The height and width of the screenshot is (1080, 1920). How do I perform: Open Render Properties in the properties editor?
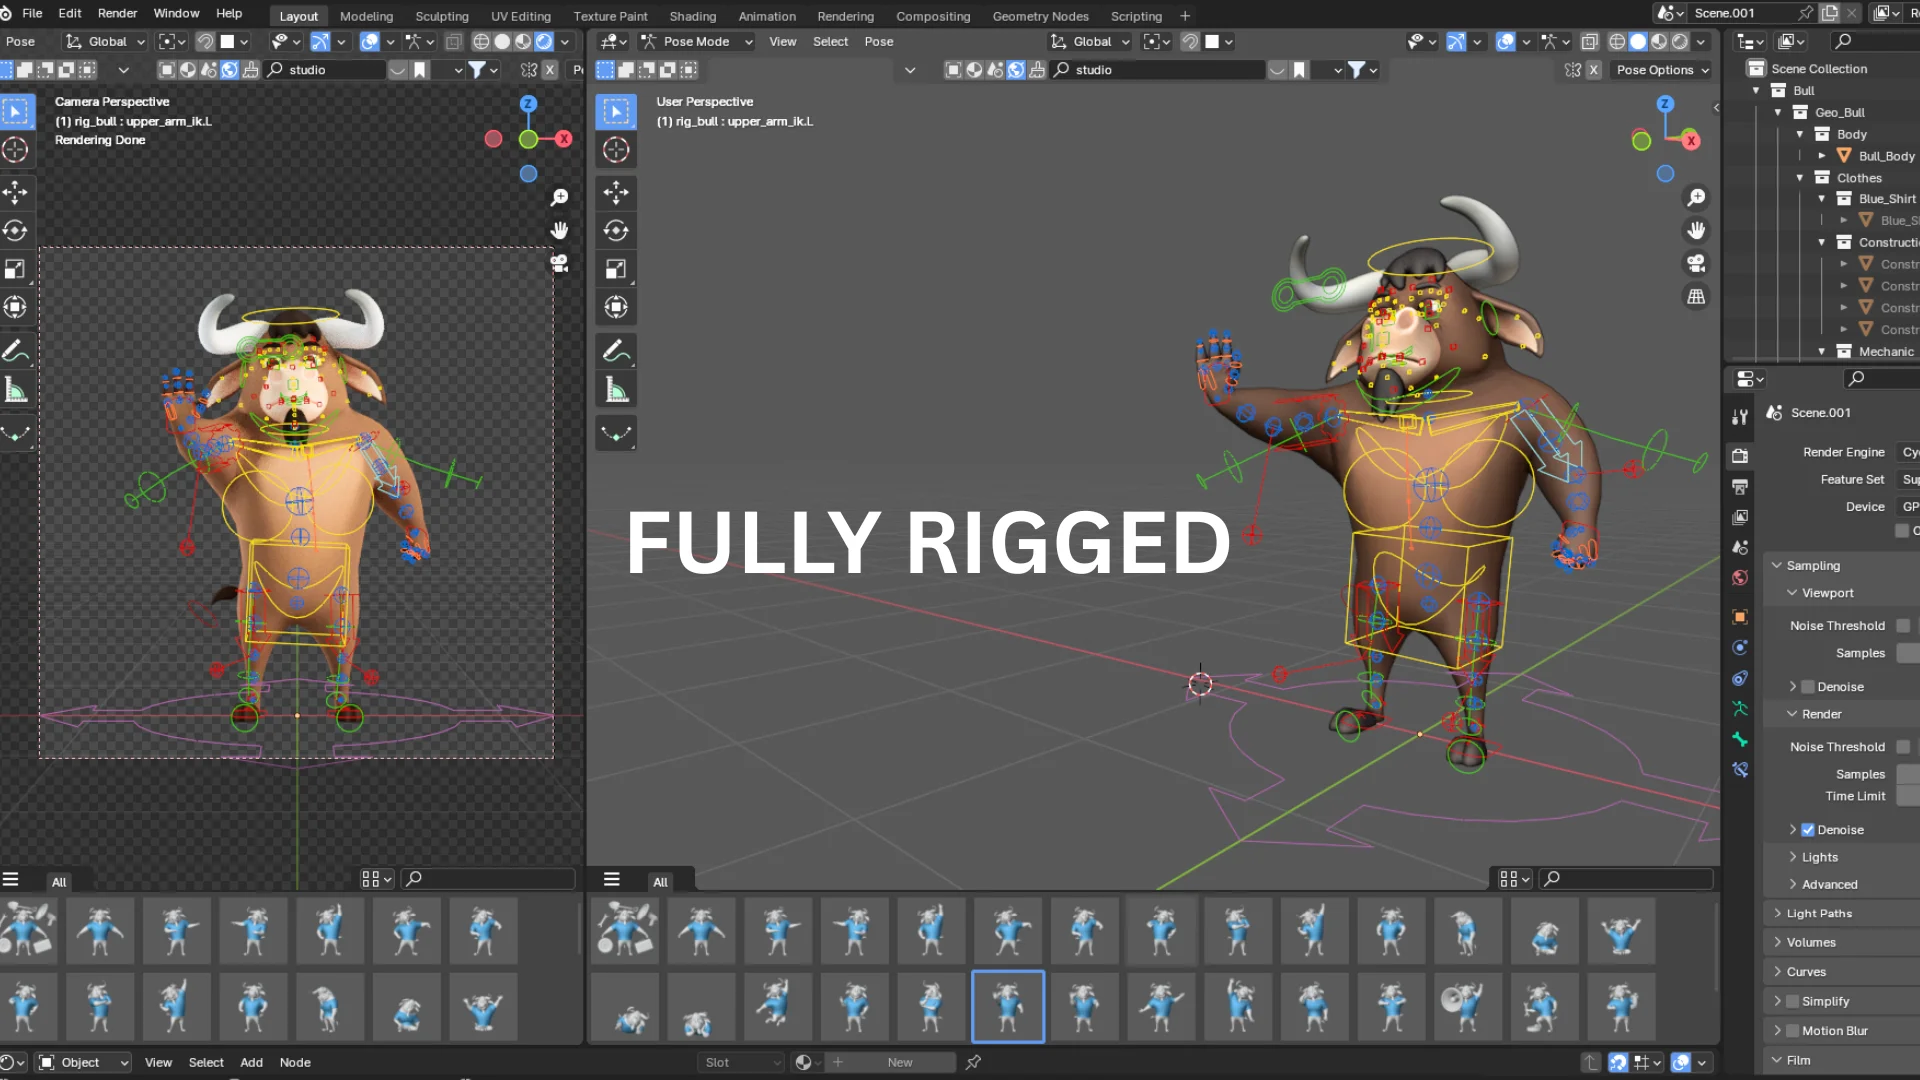1740,455
